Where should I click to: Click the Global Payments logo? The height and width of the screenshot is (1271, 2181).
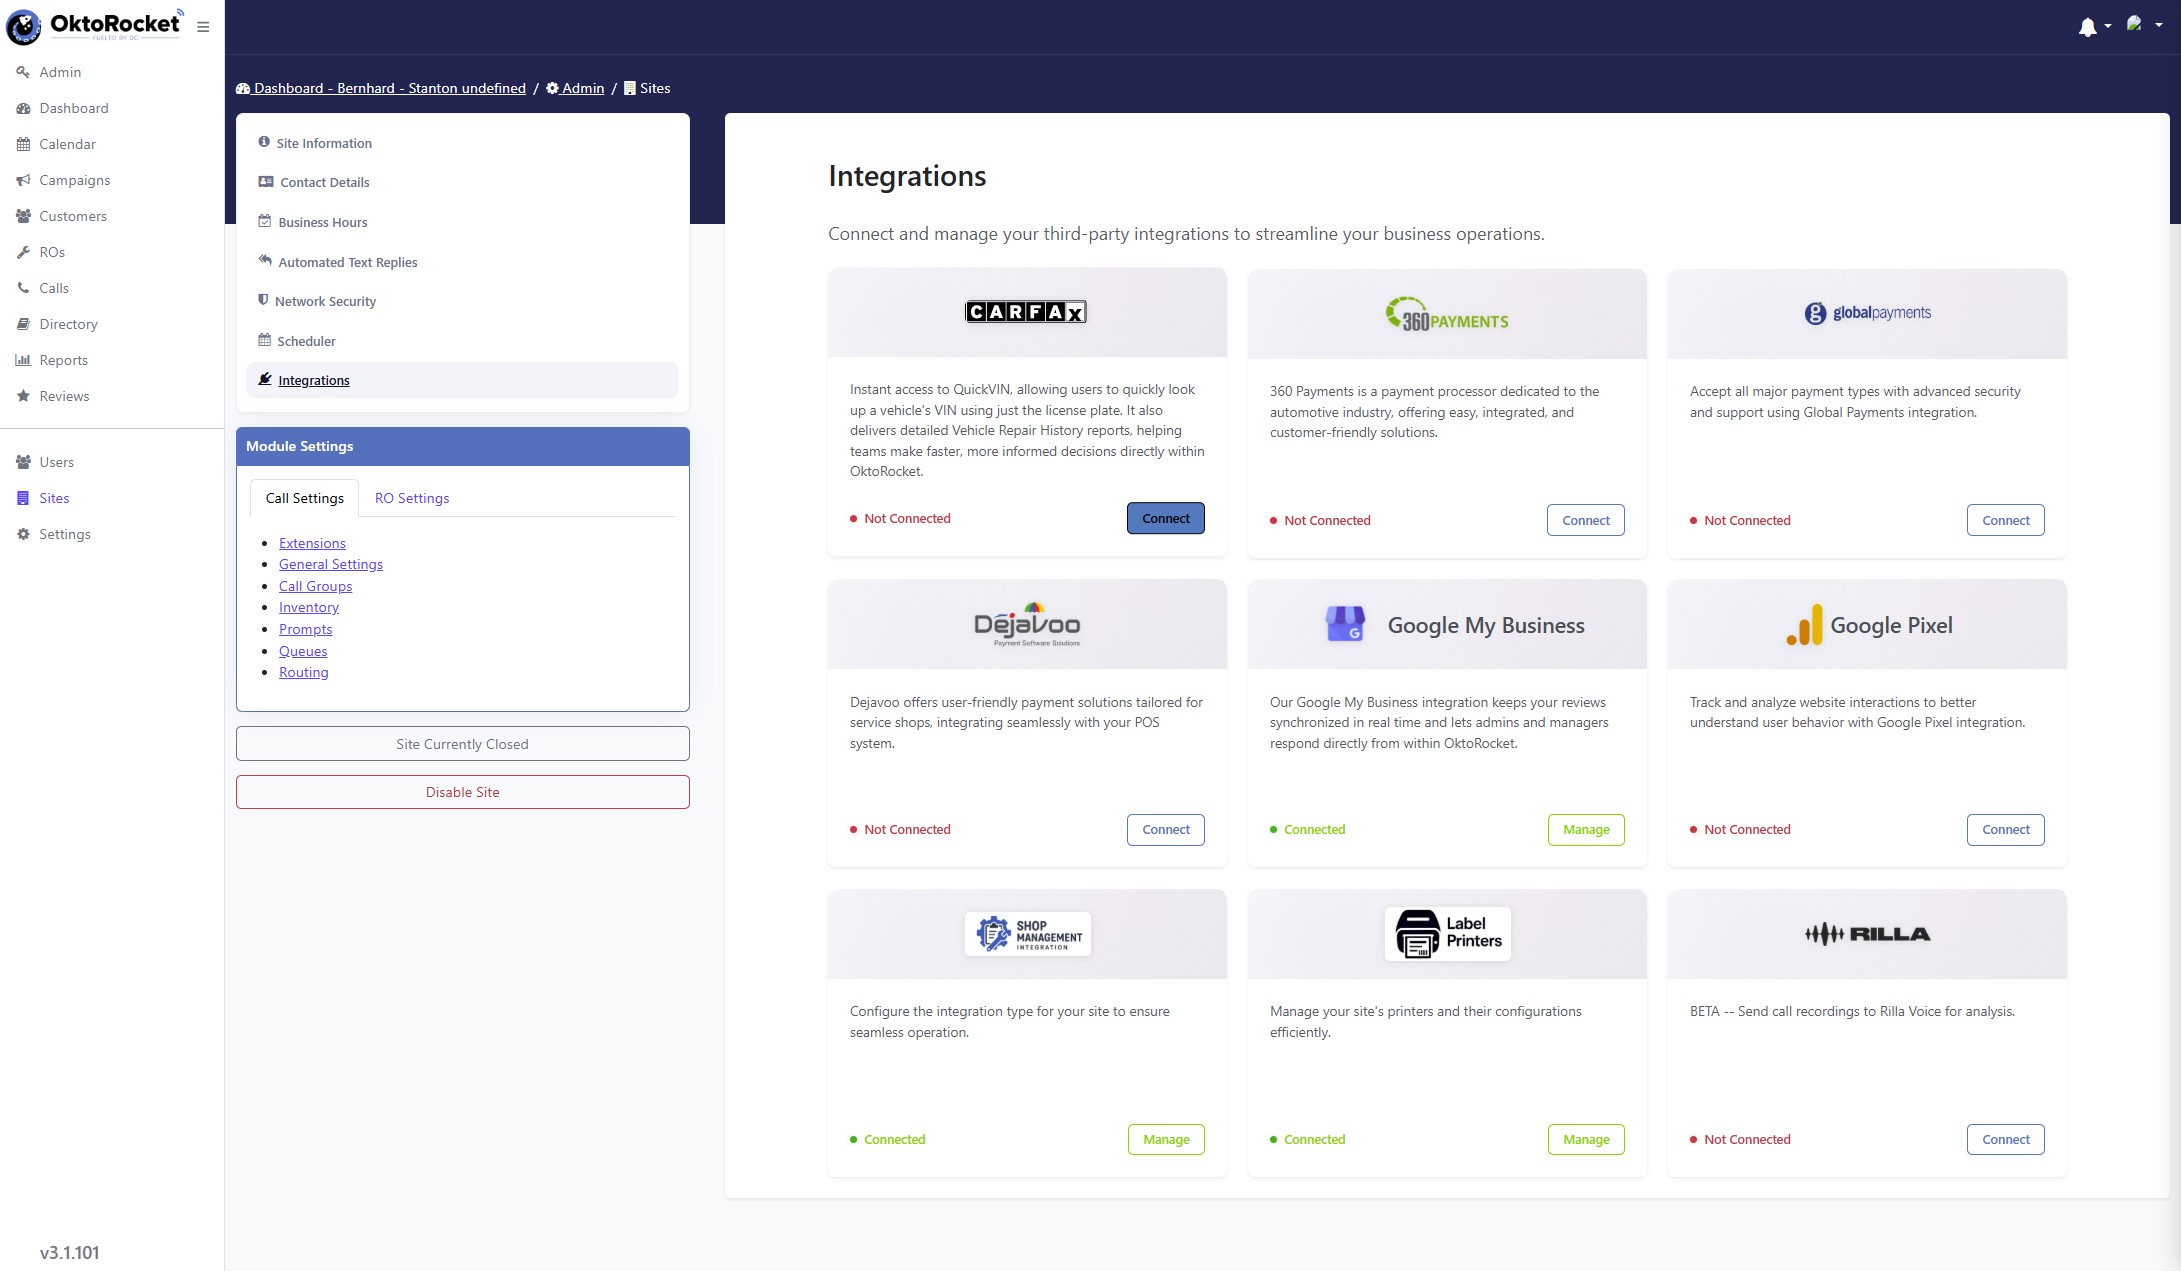click(1867, 313)
